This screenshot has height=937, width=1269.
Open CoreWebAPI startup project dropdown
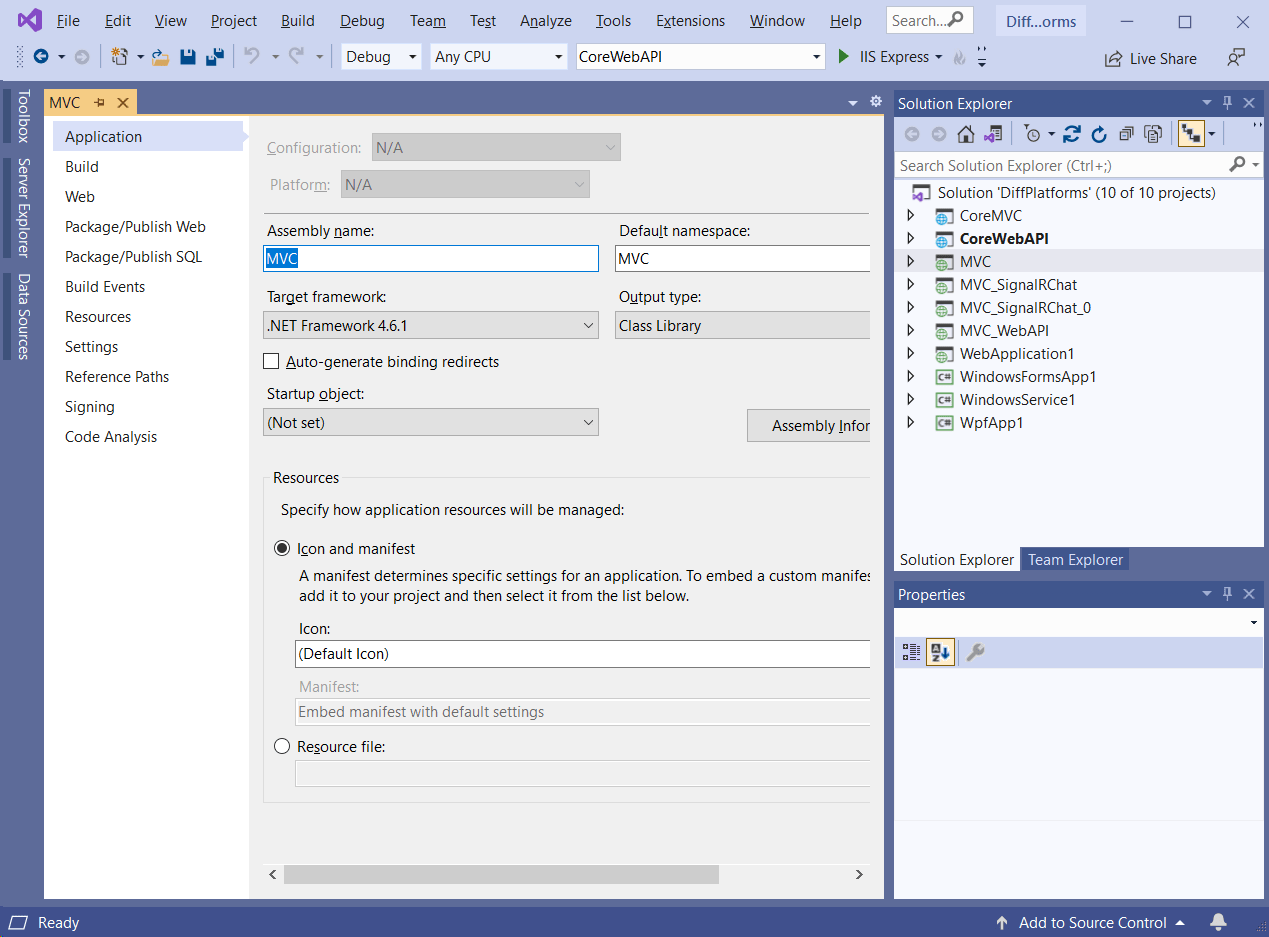pyautogui.click(x=701, y=57)
